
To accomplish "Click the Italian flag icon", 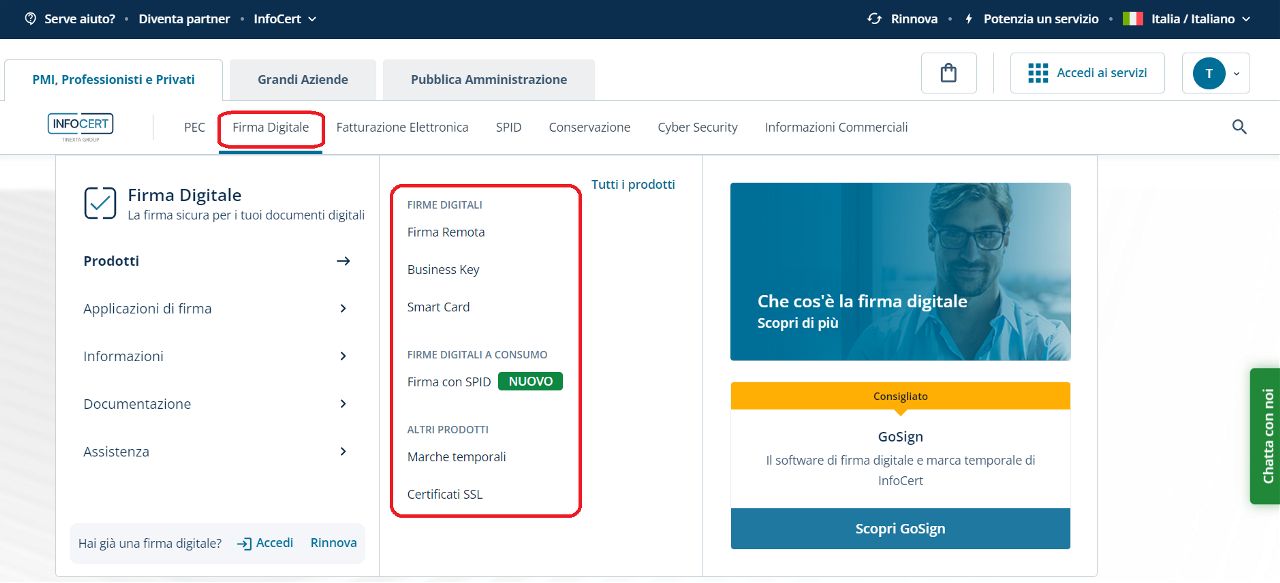I will [1132, 19].
